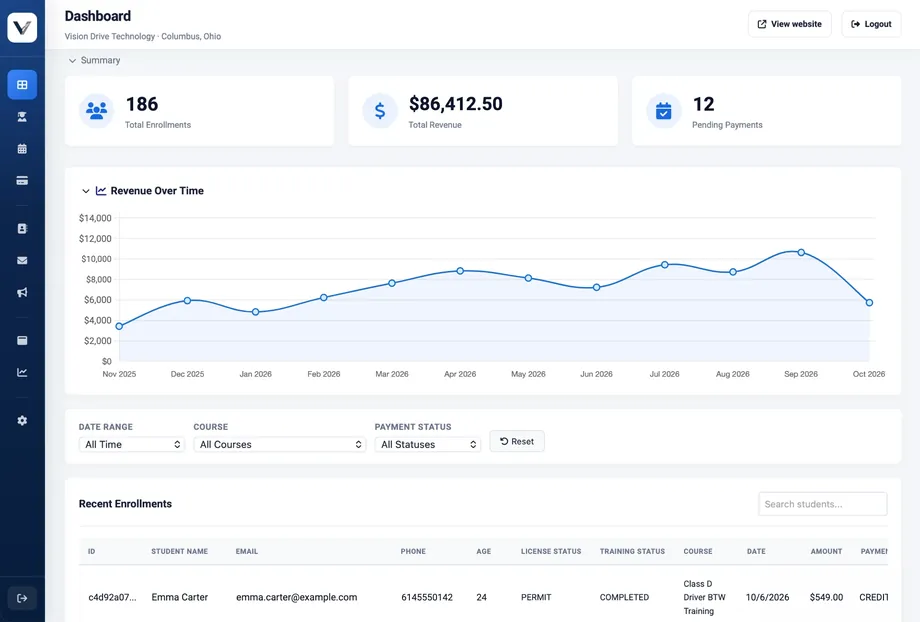This screenshot has height=622, width=920.
Task: Click the Jul 2026 chart data point
Action: 665,265
